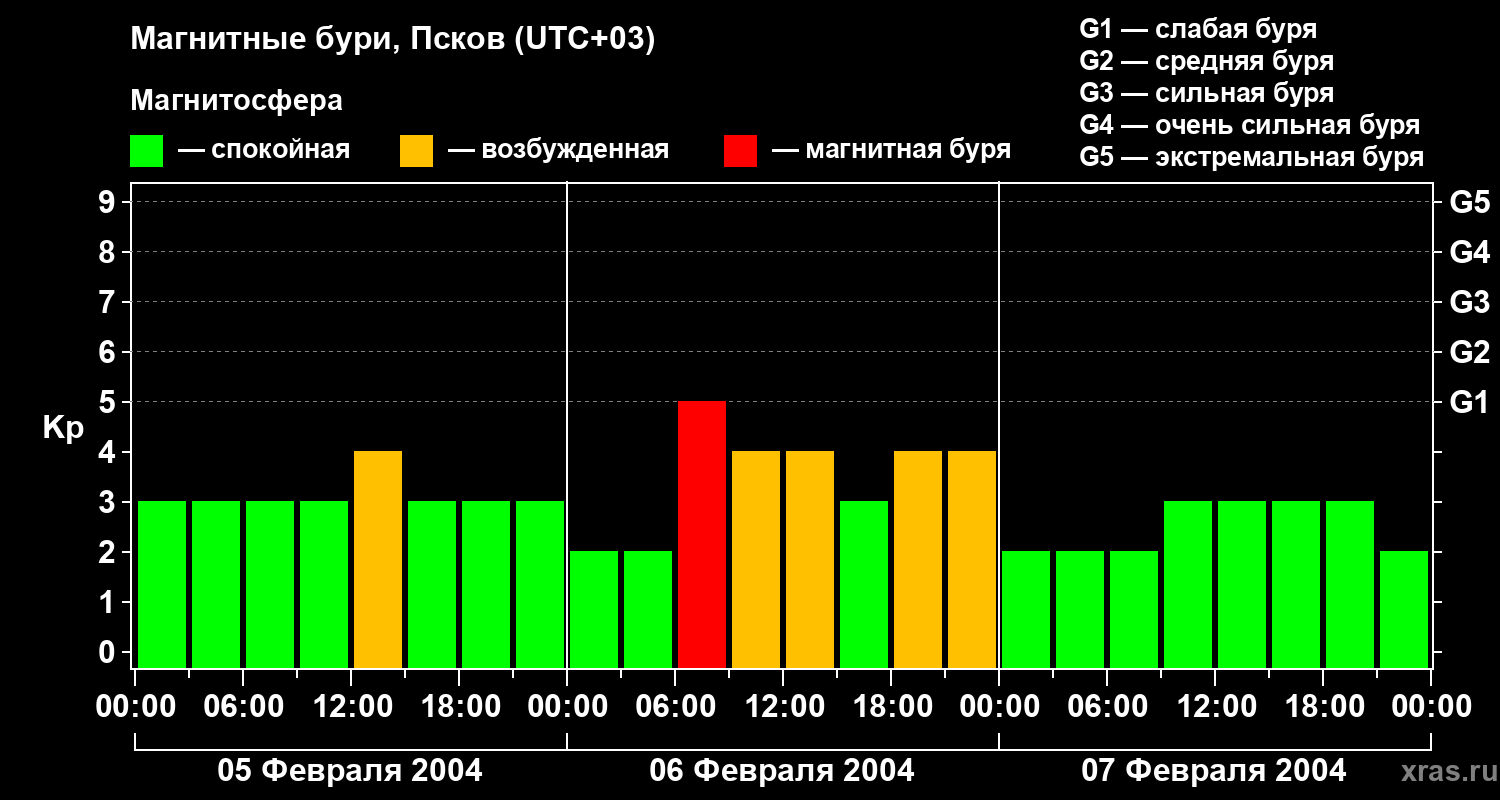Click the green спокойная legend swatch

click(x=146, y=151)
